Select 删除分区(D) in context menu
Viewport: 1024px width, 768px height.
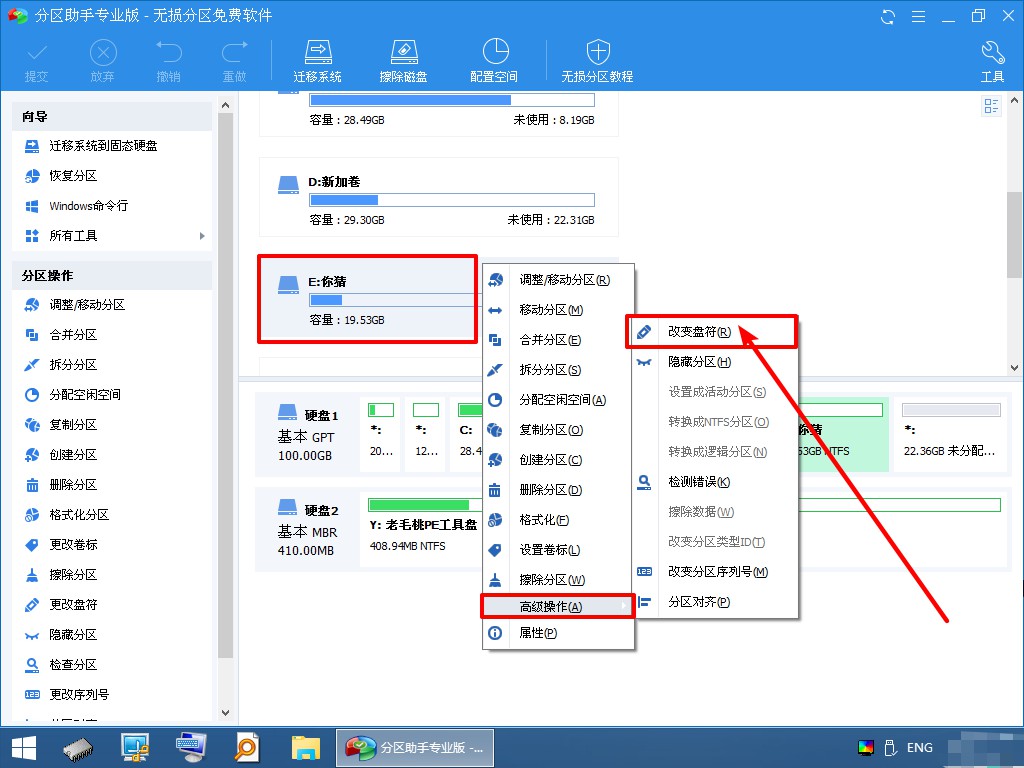click(x=558, y=490)
